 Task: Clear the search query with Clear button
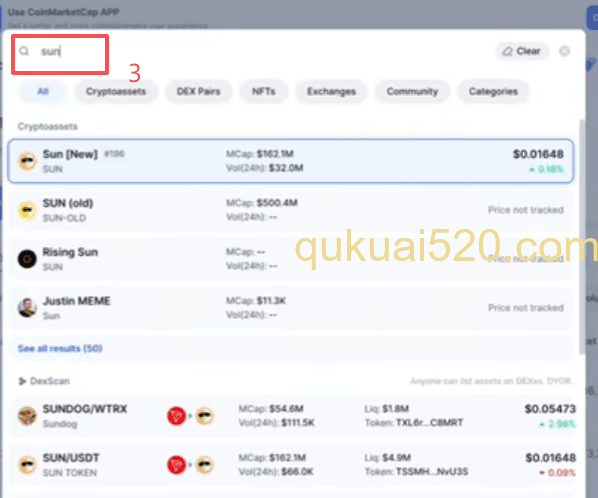point(522,51)
